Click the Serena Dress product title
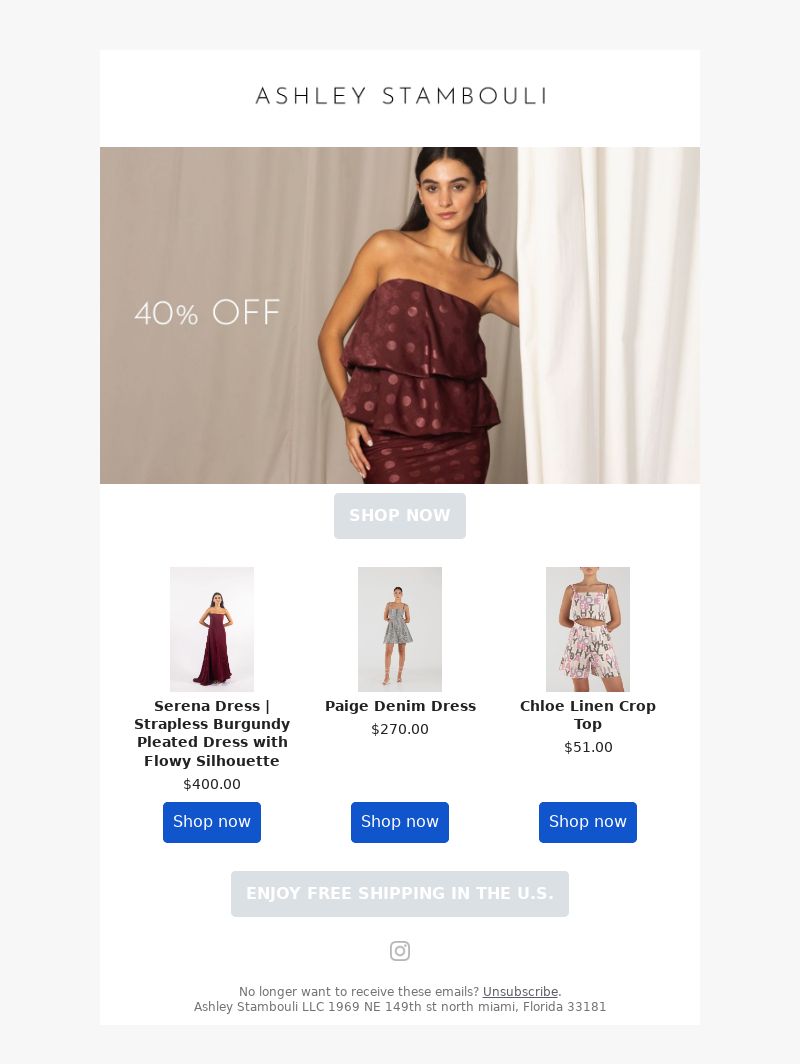Screen dimensions: 800x1064 pos(212,734)
